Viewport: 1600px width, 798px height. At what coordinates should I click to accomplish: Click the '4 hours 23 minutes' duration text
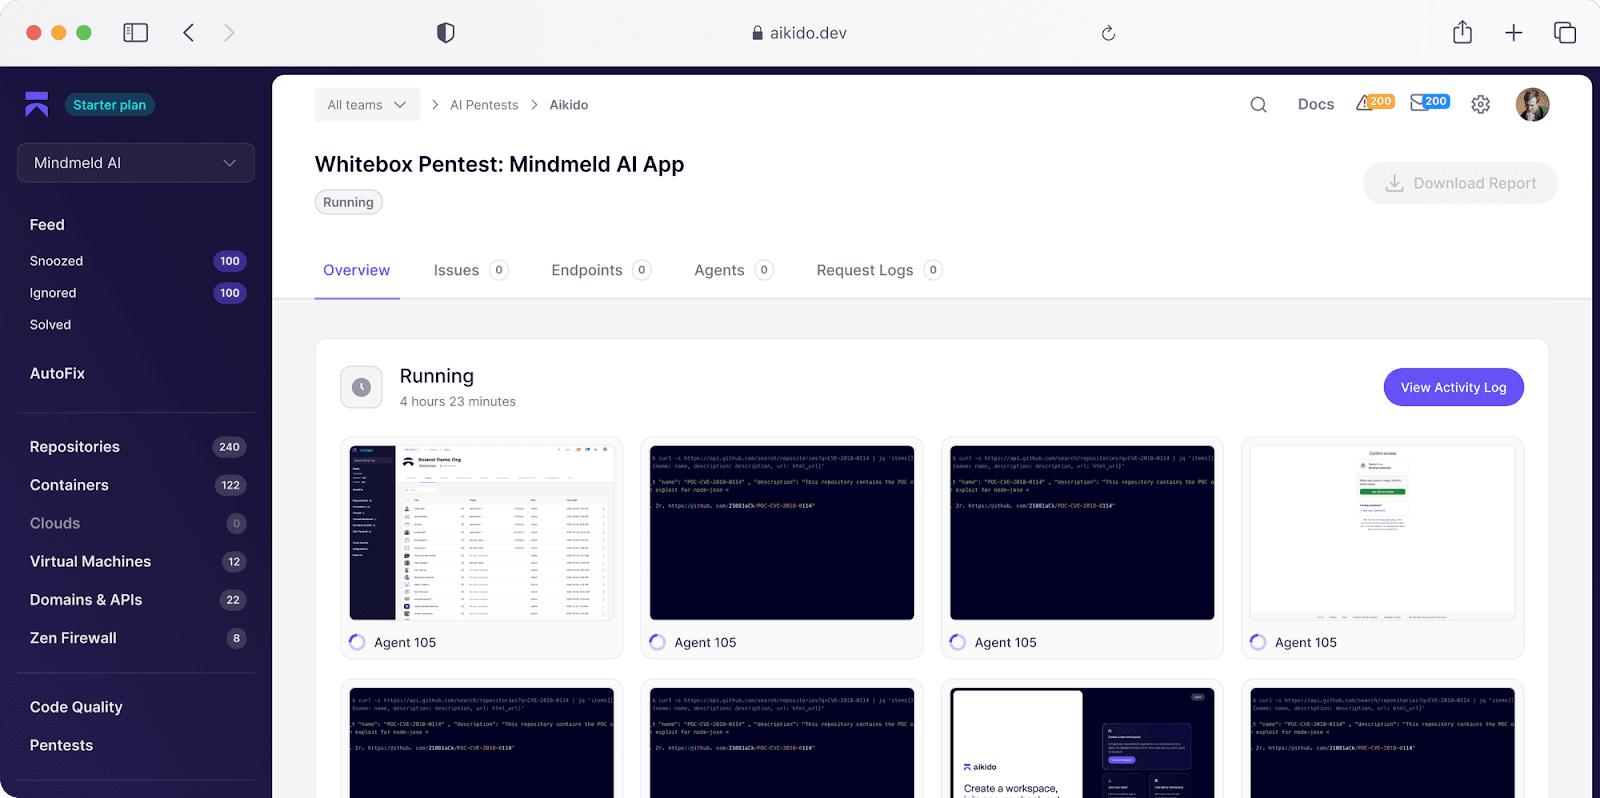458,401
